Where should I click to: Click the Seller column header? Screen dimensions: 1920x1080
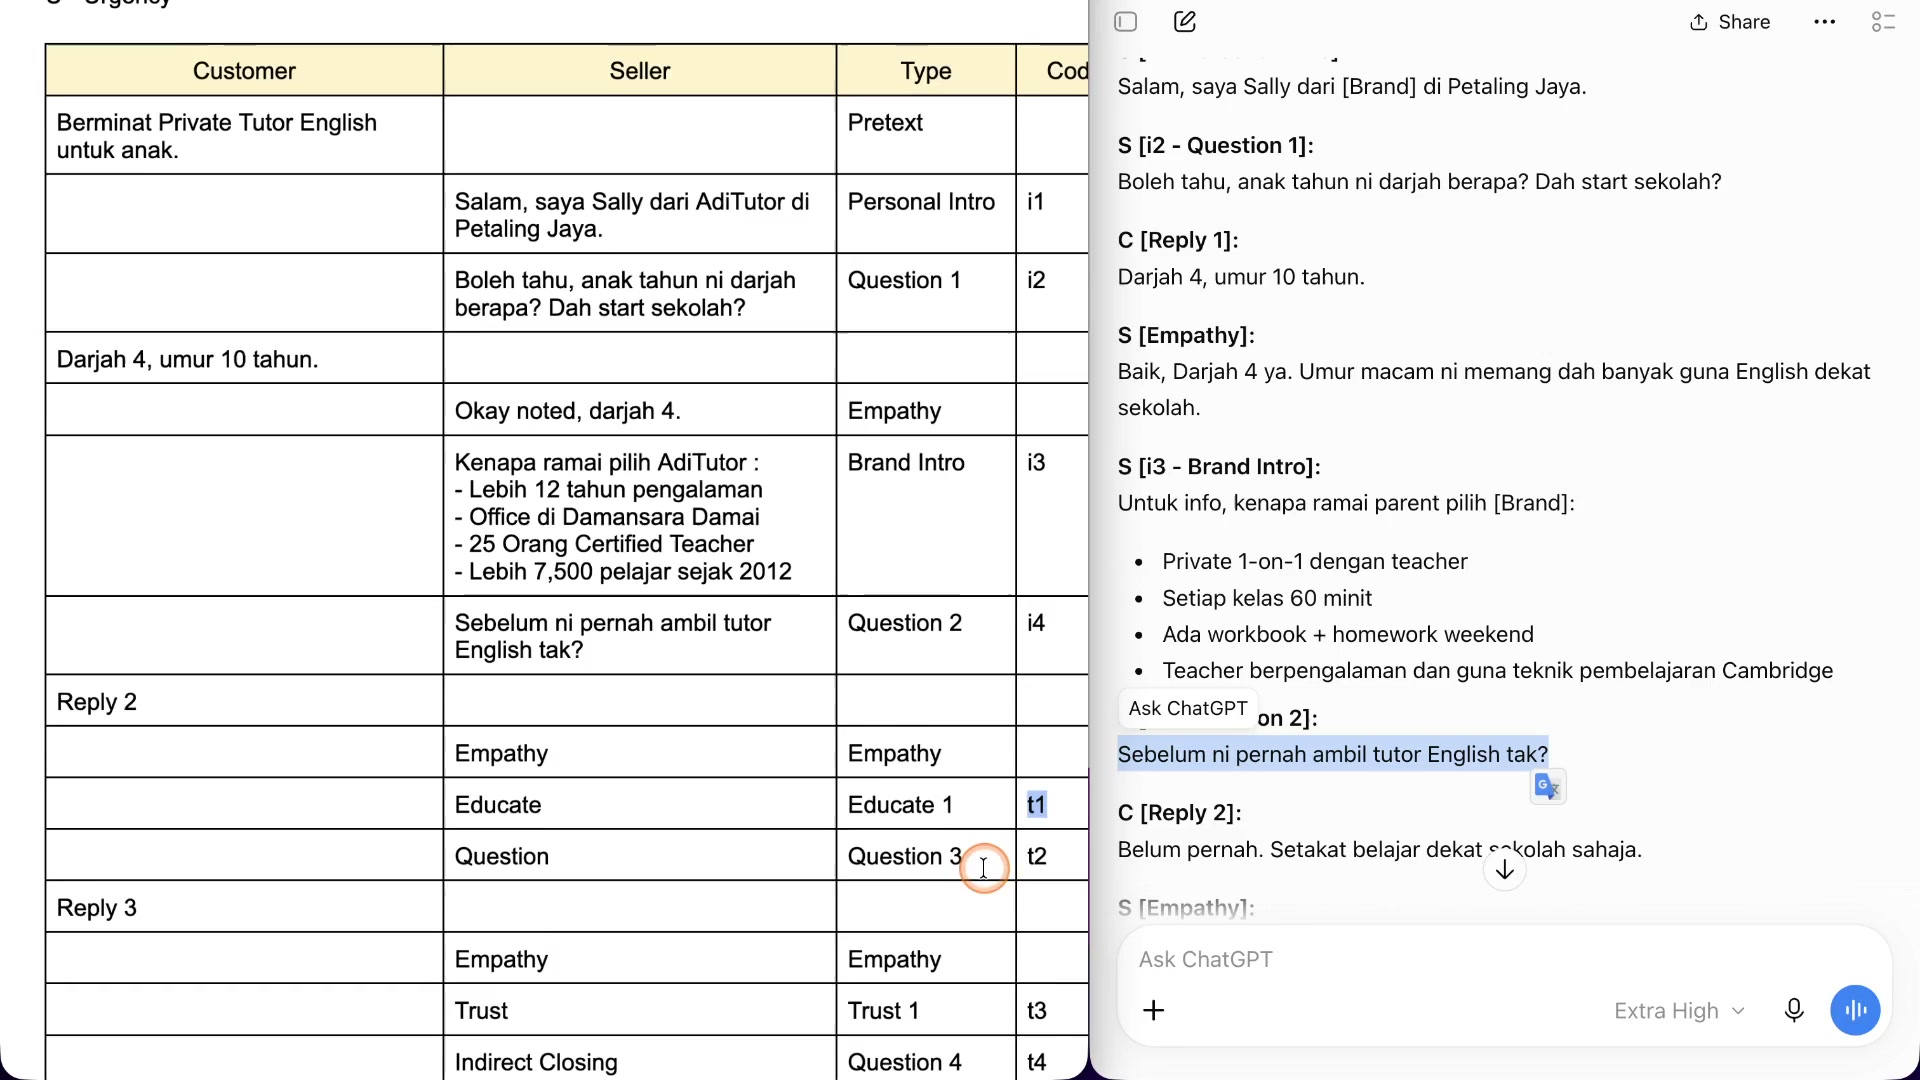point(640,71)
